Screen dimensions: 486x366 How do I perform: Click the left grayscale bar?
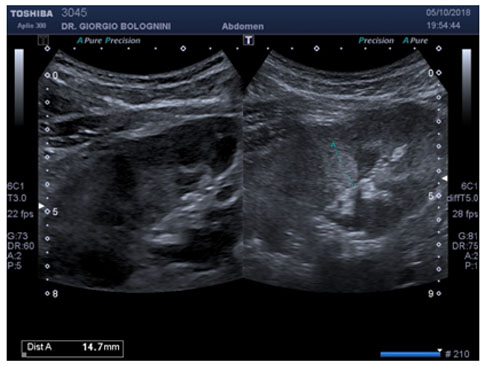pyautogui.click(x=19, y=87)
